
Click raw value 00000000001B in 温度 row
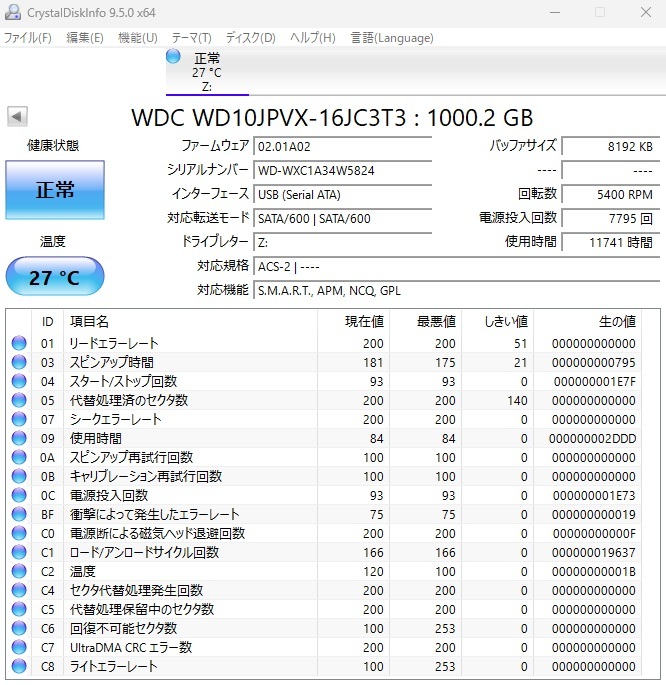coord(594,571)
